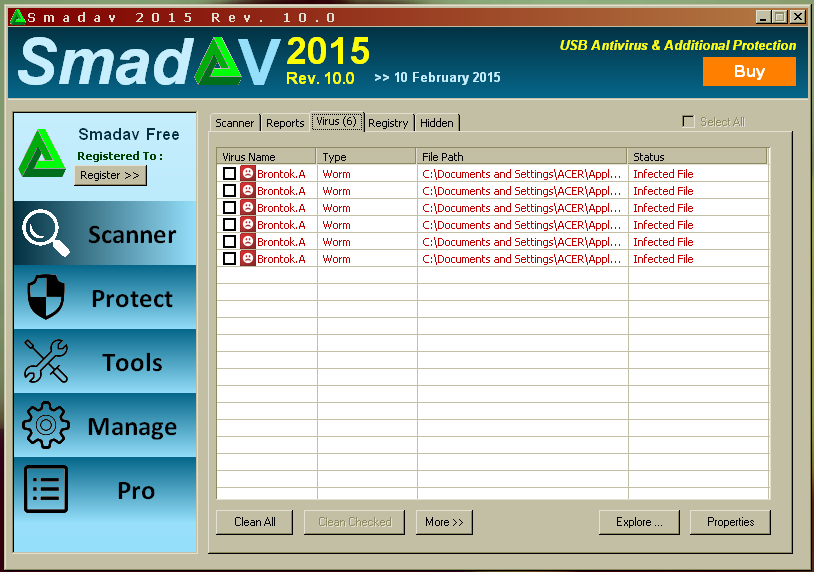Open the Properties button
Image resolution: width=814 pixels, height=572 pixels.
click(x=730, y=522)
